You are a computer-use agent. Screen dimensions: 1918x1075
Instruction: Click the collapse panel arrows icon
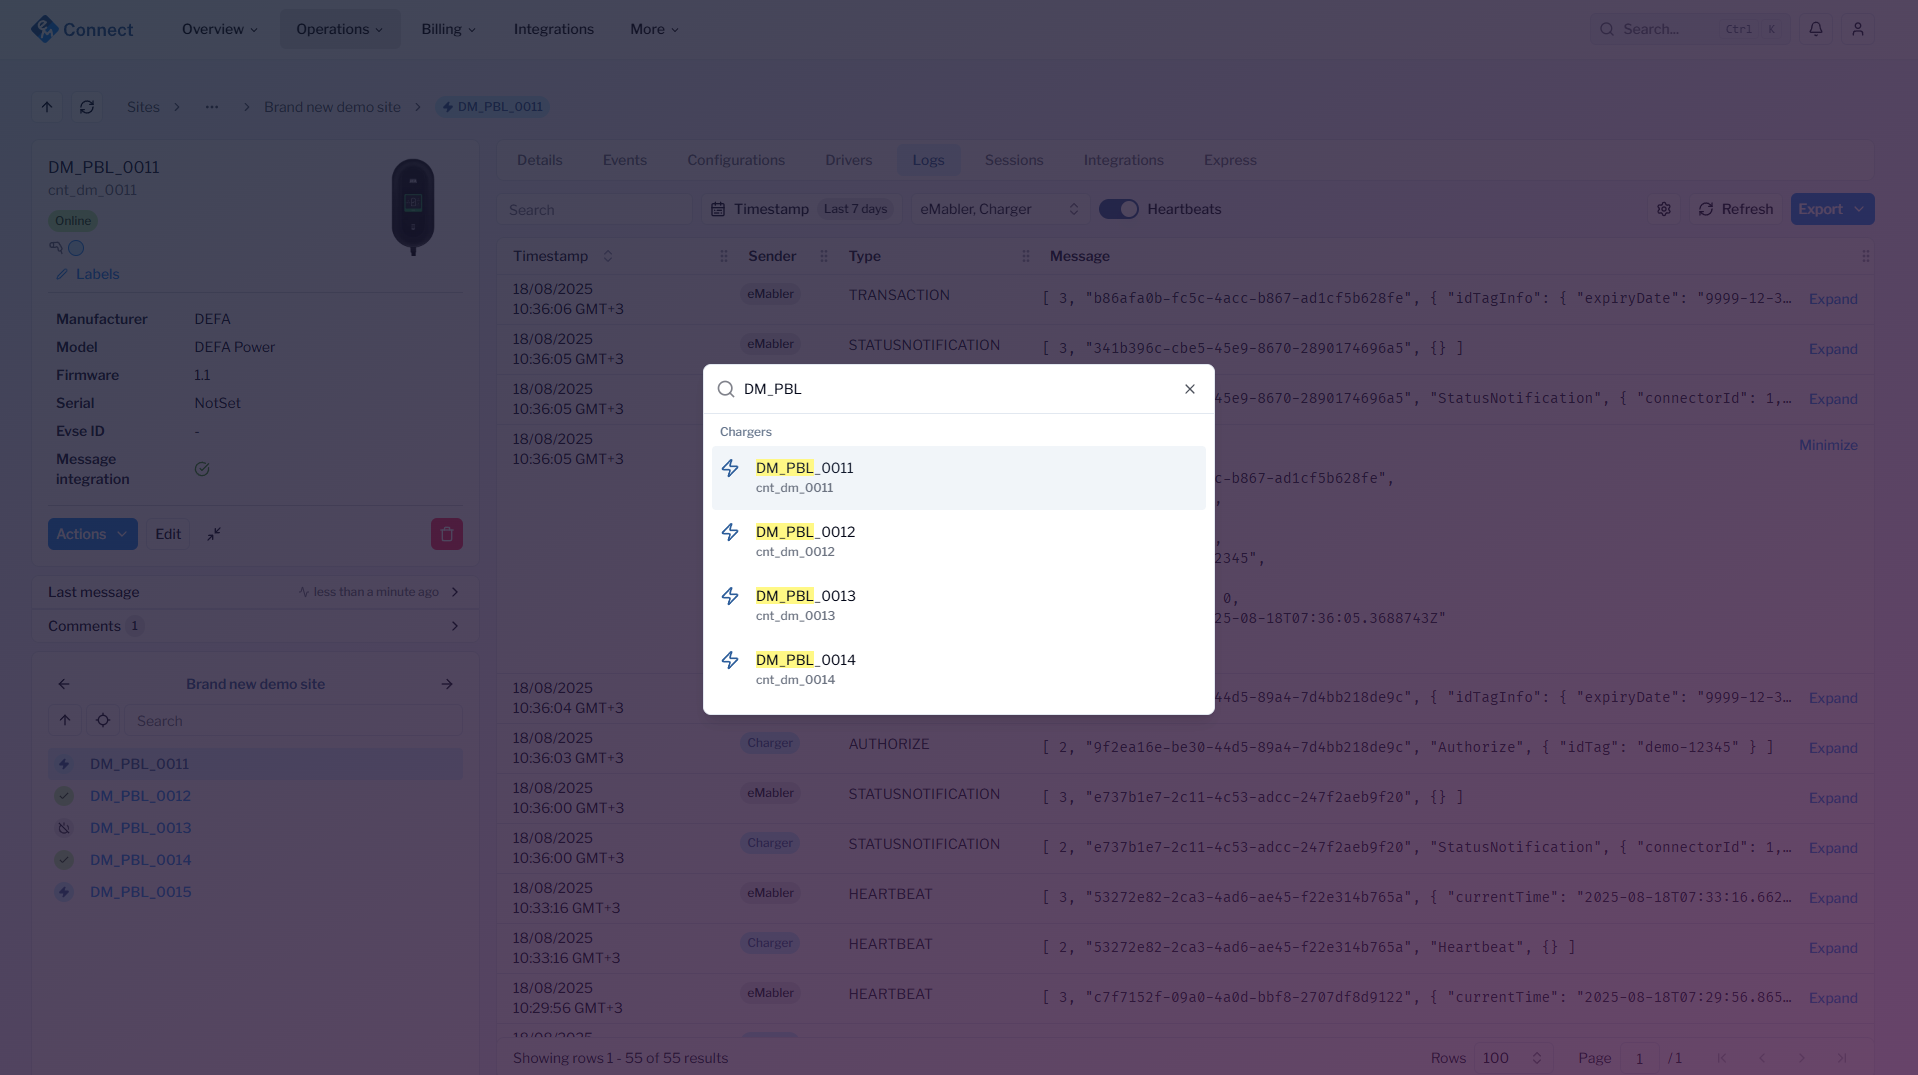click(x=214, y=534)
